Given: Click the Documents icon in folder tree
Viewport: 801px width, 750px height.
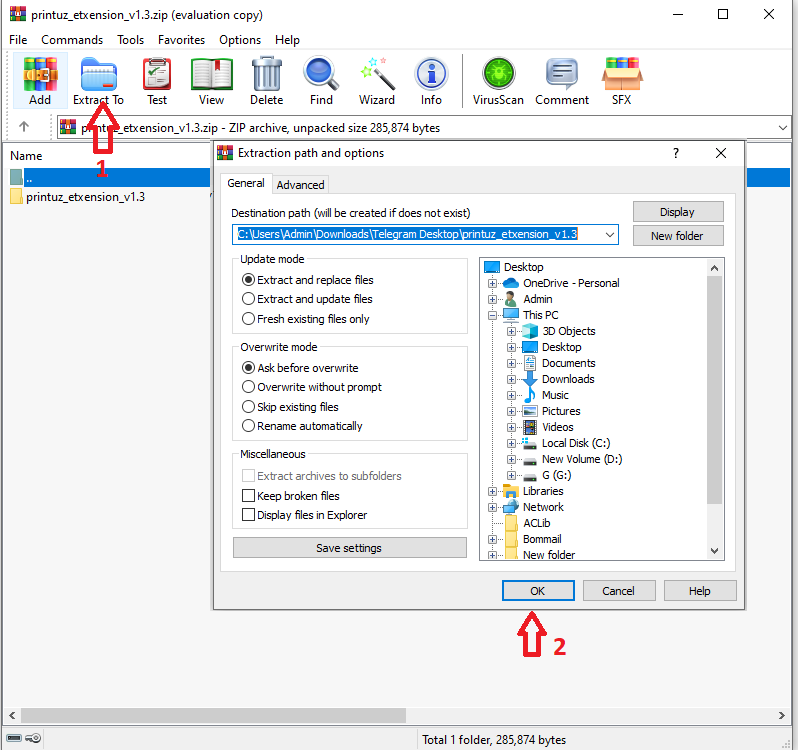Looking at the screenshot, I should pyautogui.click(x=530, y=363).
